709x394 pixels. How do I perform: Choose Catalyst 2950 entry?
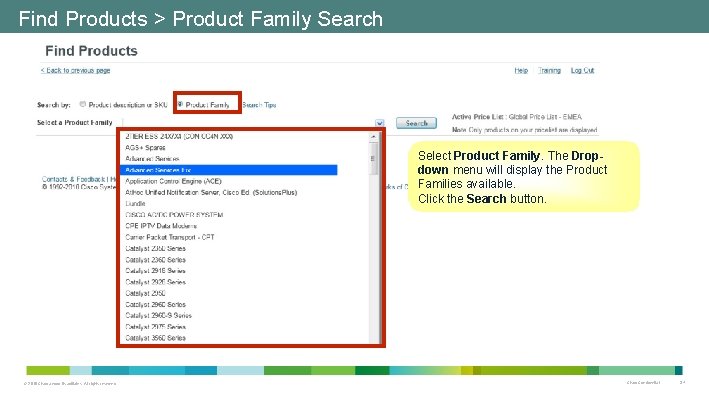tap(145, 293)
